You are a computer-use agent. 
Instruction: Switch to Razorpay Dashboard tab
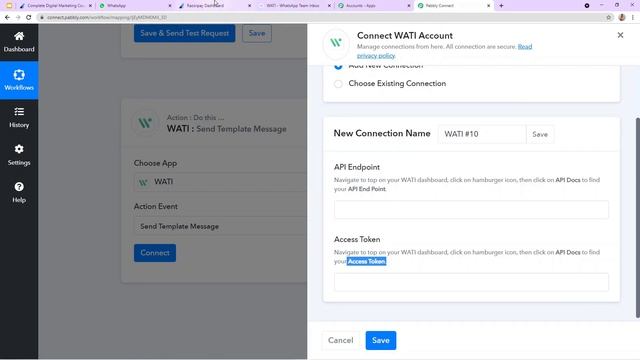[214, 6]
